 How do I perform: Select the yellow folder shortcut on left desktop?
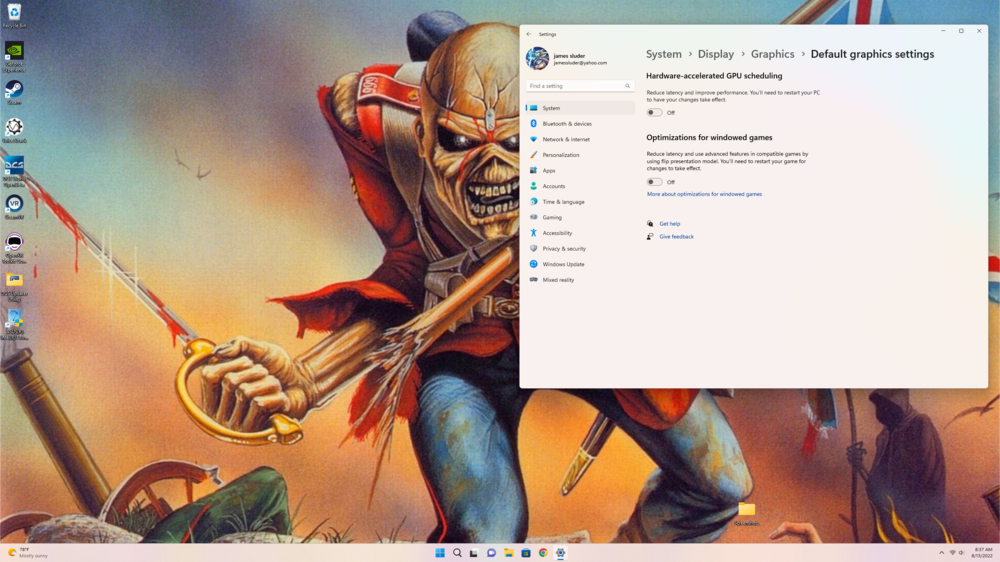pos(14,286)
